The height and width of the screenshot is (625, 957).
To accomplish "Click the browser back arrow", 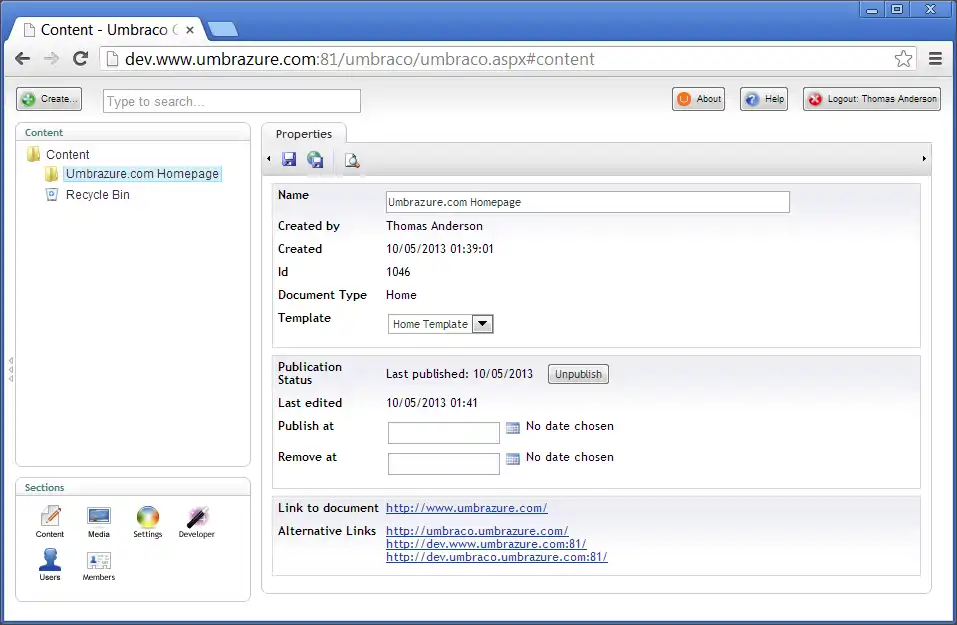I will (x=23, y=59).
